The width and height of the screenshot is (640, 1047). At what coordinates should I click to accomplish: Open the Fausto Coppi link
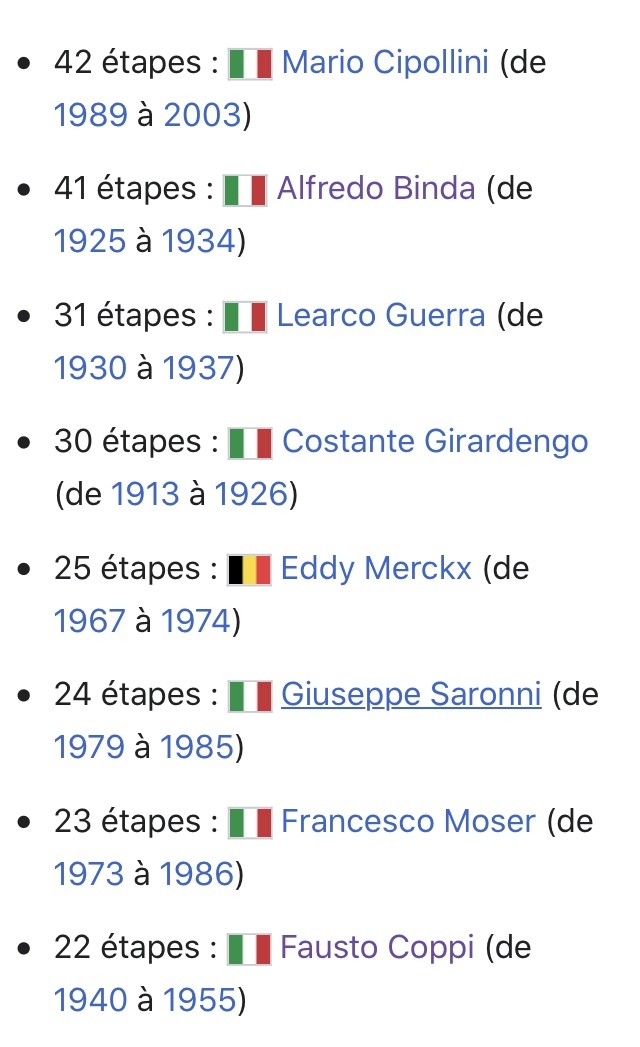(x=377, y=948)
